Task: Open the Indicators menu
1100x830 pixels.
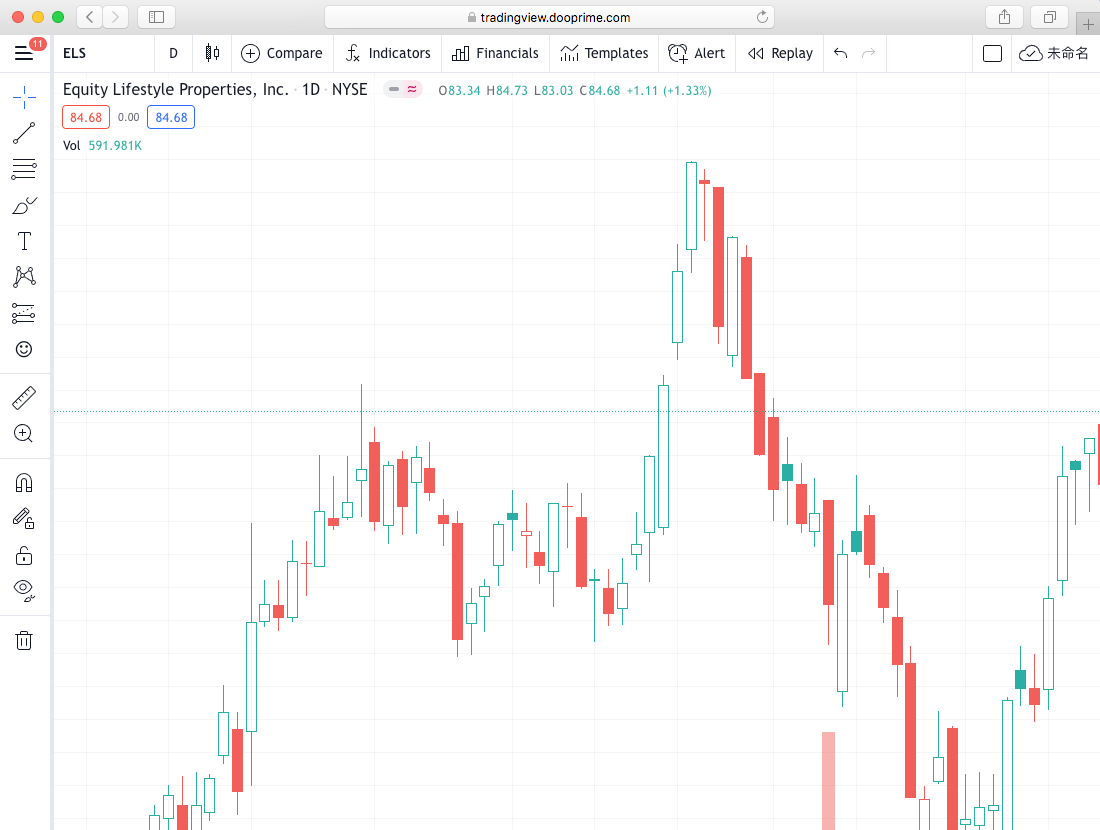Action: (388, 53)
